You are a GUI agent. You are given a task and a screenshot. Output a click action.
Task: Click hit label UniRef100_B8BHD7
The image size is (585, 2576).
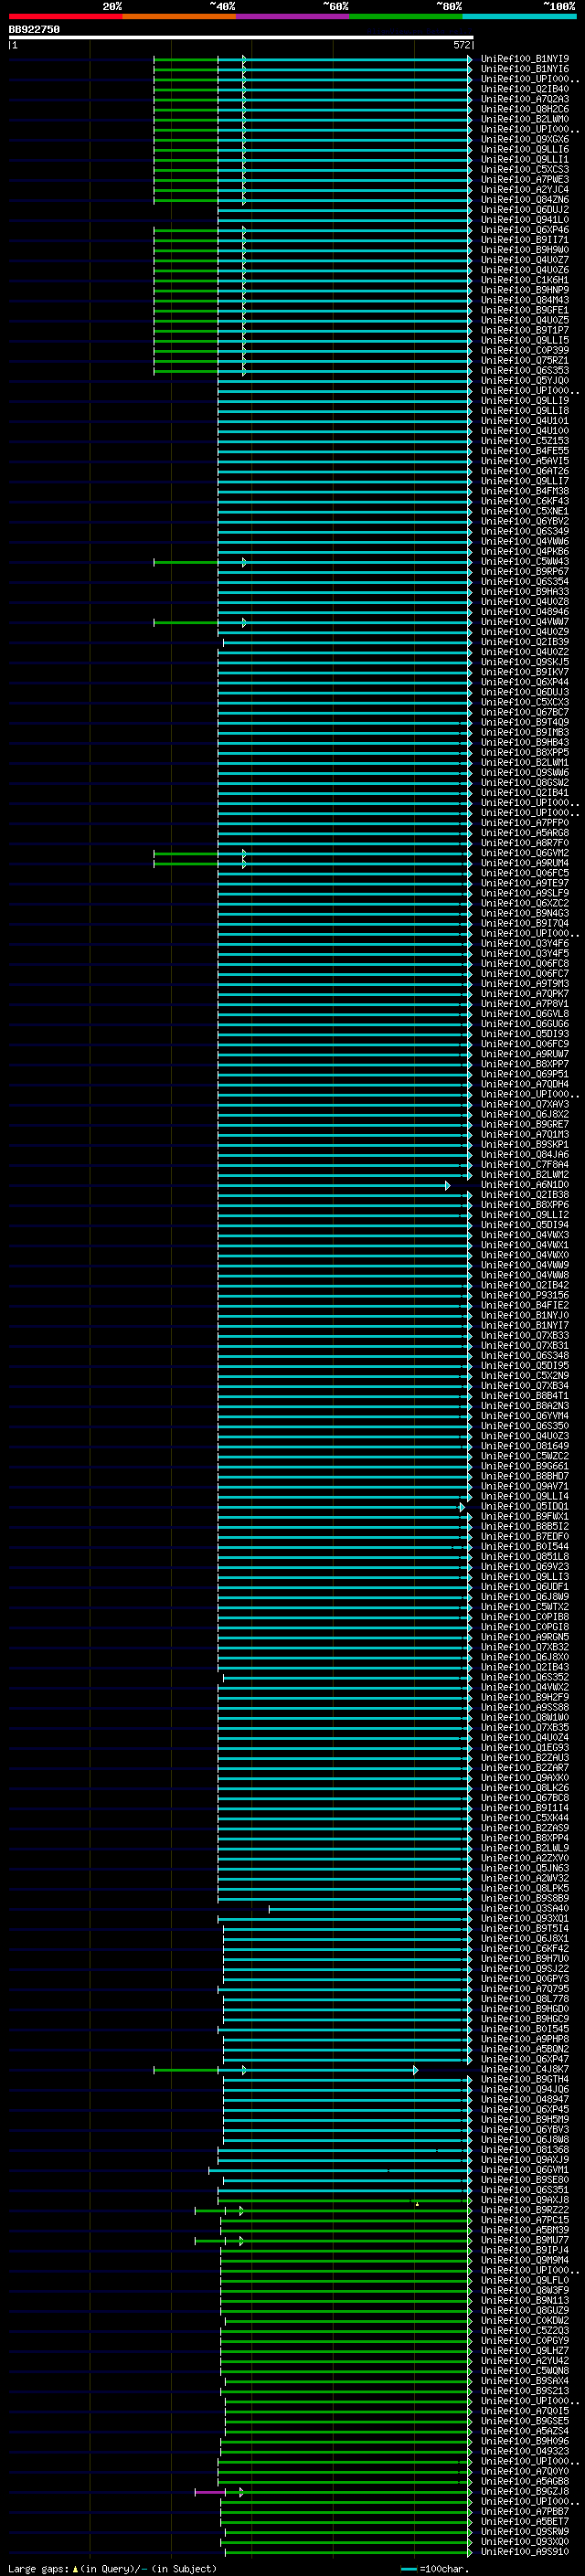click(x=525, y=1476)
